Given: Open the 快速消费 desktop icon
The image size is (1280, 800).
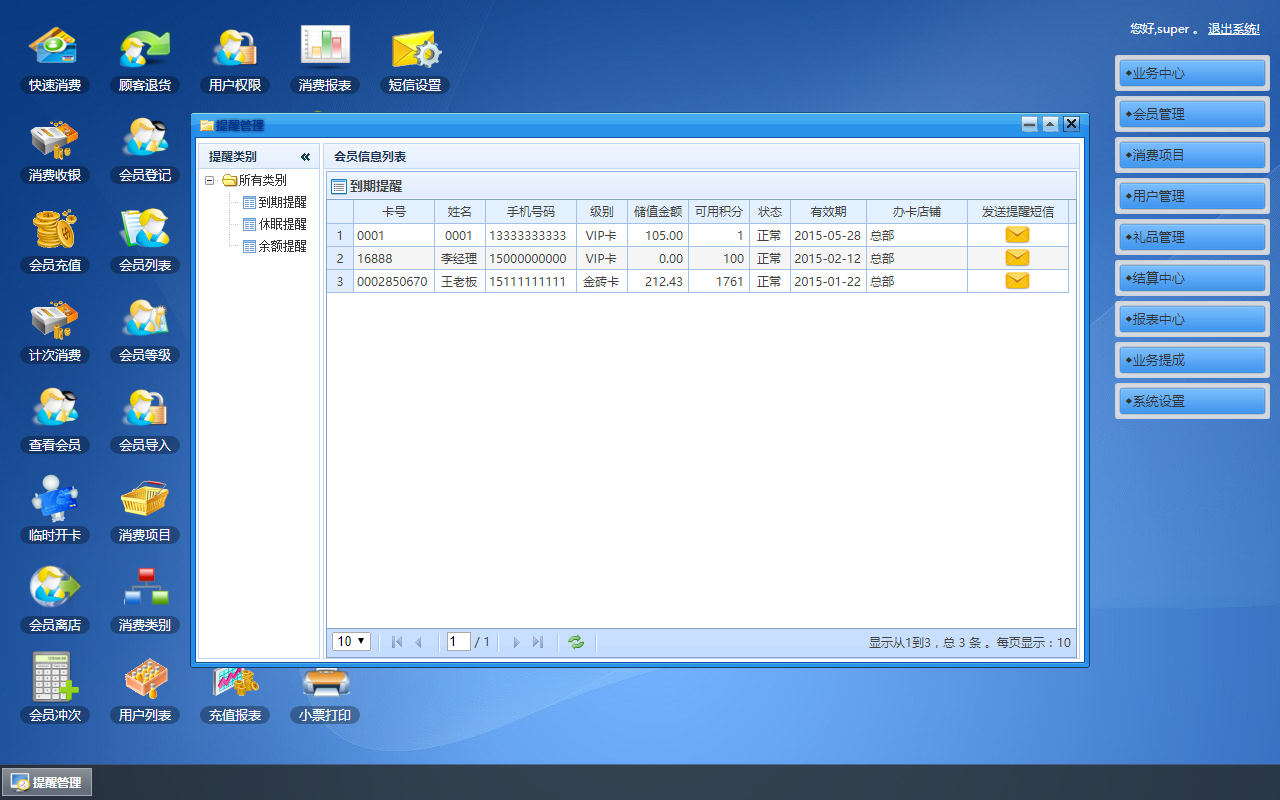Looking at the screenshot, I should tap(55, 60).
